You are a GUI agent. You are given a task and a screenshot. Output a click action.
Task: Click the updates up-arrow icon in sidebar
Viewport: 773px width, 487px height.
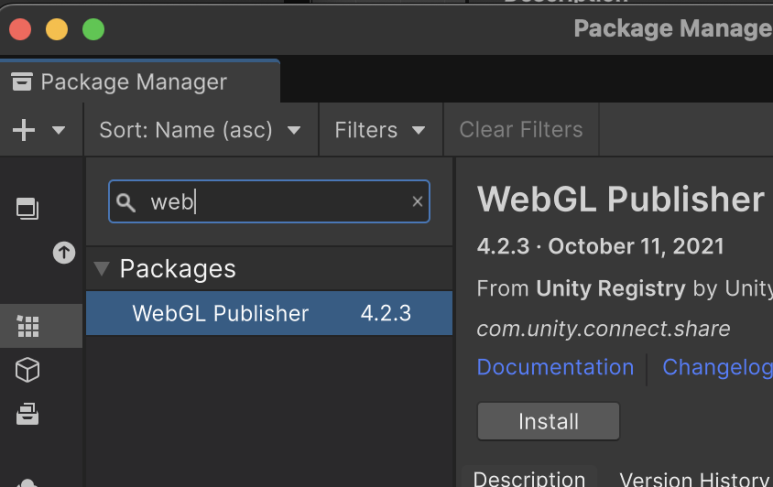64,253
